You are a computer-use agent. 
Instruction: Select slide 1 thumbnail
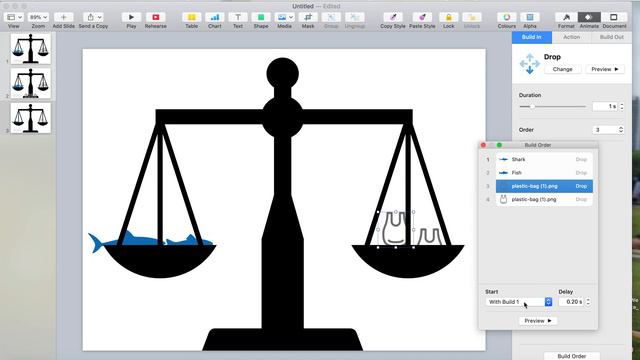pos(31,49)
